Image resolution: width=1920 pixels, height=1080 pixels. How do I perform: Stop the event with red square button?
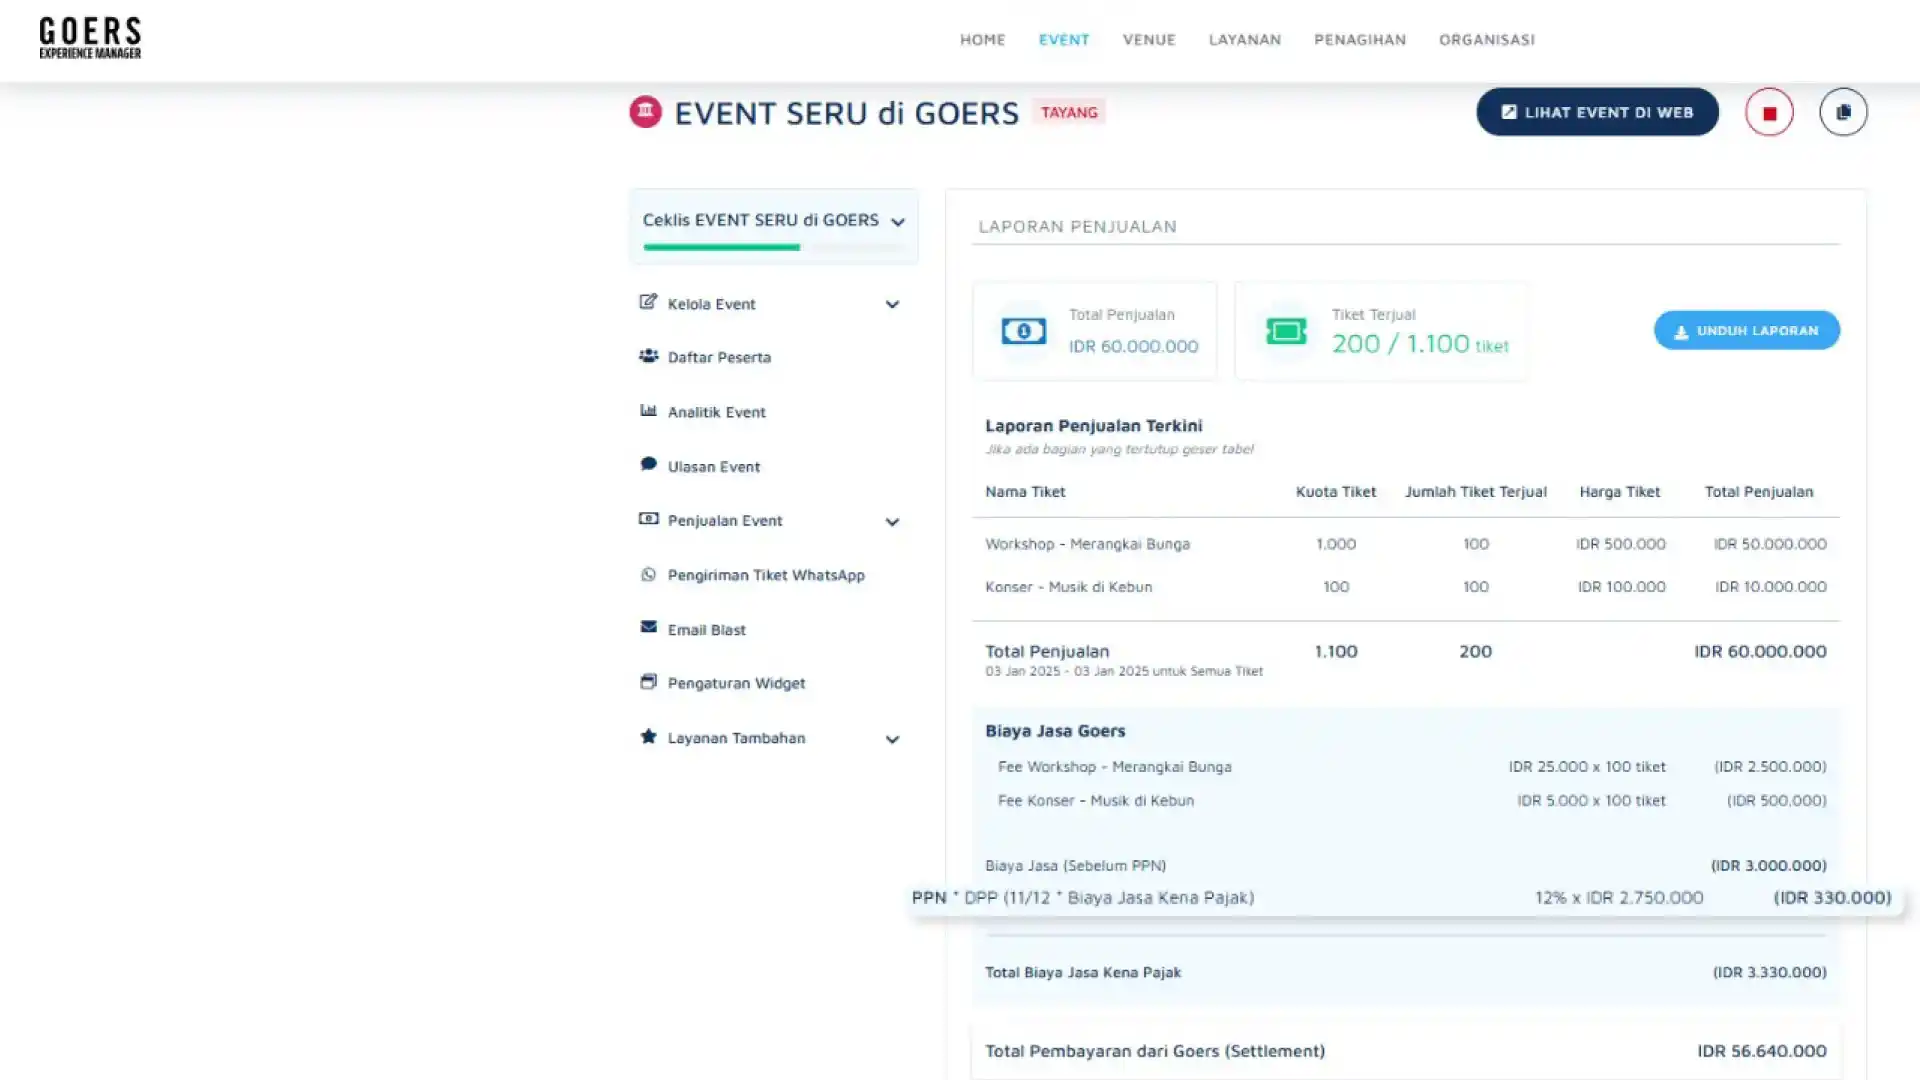(x=1769, y=112)
